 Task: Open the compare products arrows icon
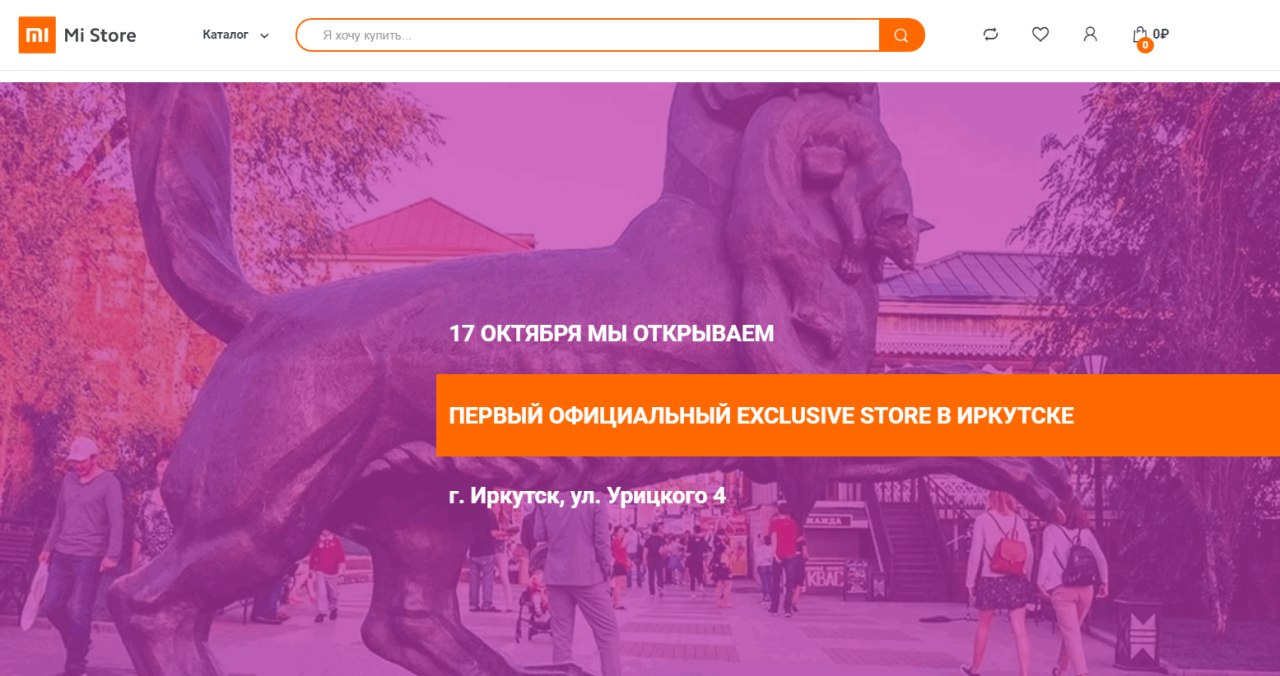(x=990, y=34)
